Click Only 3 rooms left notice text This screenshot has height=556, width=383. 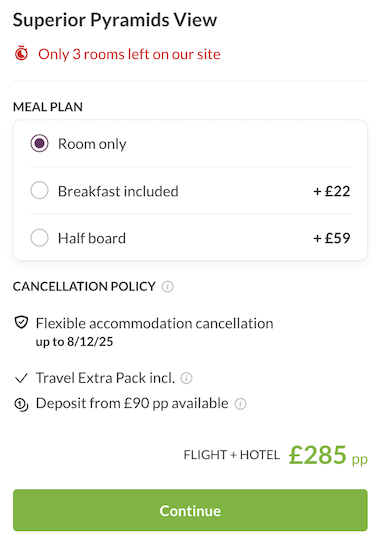129,54
